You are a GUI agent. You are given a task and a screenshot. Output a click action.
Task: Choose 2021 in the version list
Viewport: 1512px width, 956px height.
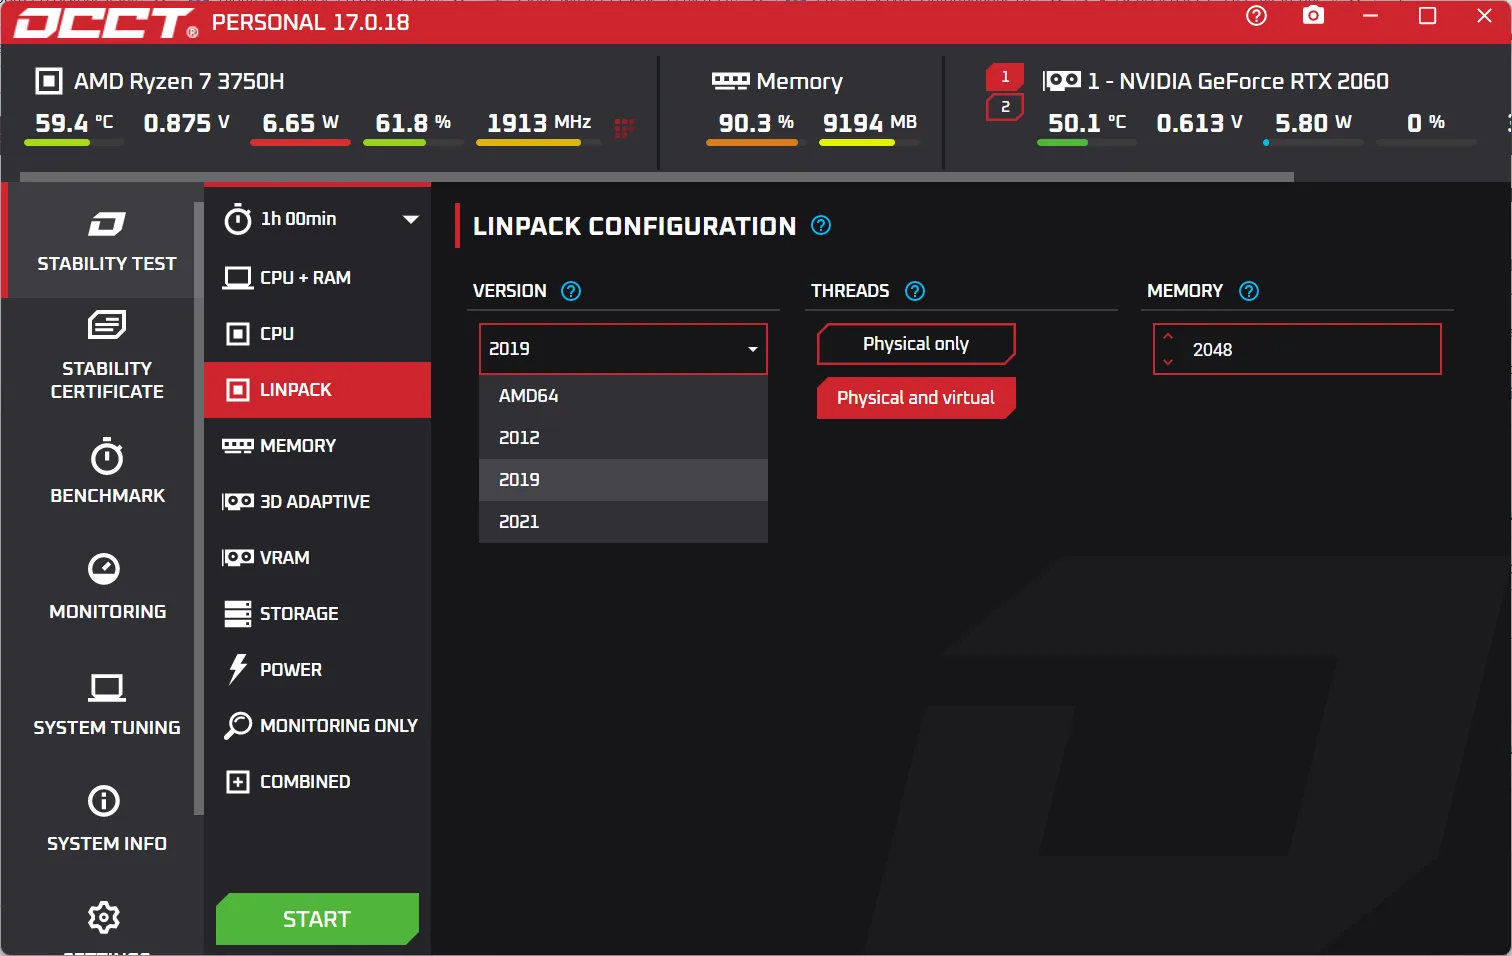coord(623,522)
